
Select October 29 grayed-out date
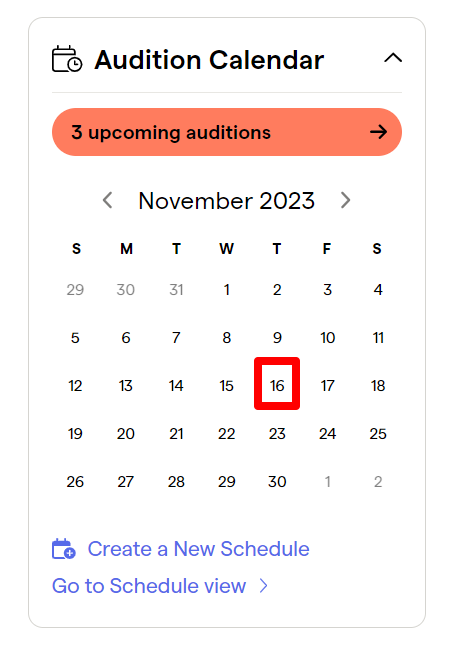tap(75, 289)
